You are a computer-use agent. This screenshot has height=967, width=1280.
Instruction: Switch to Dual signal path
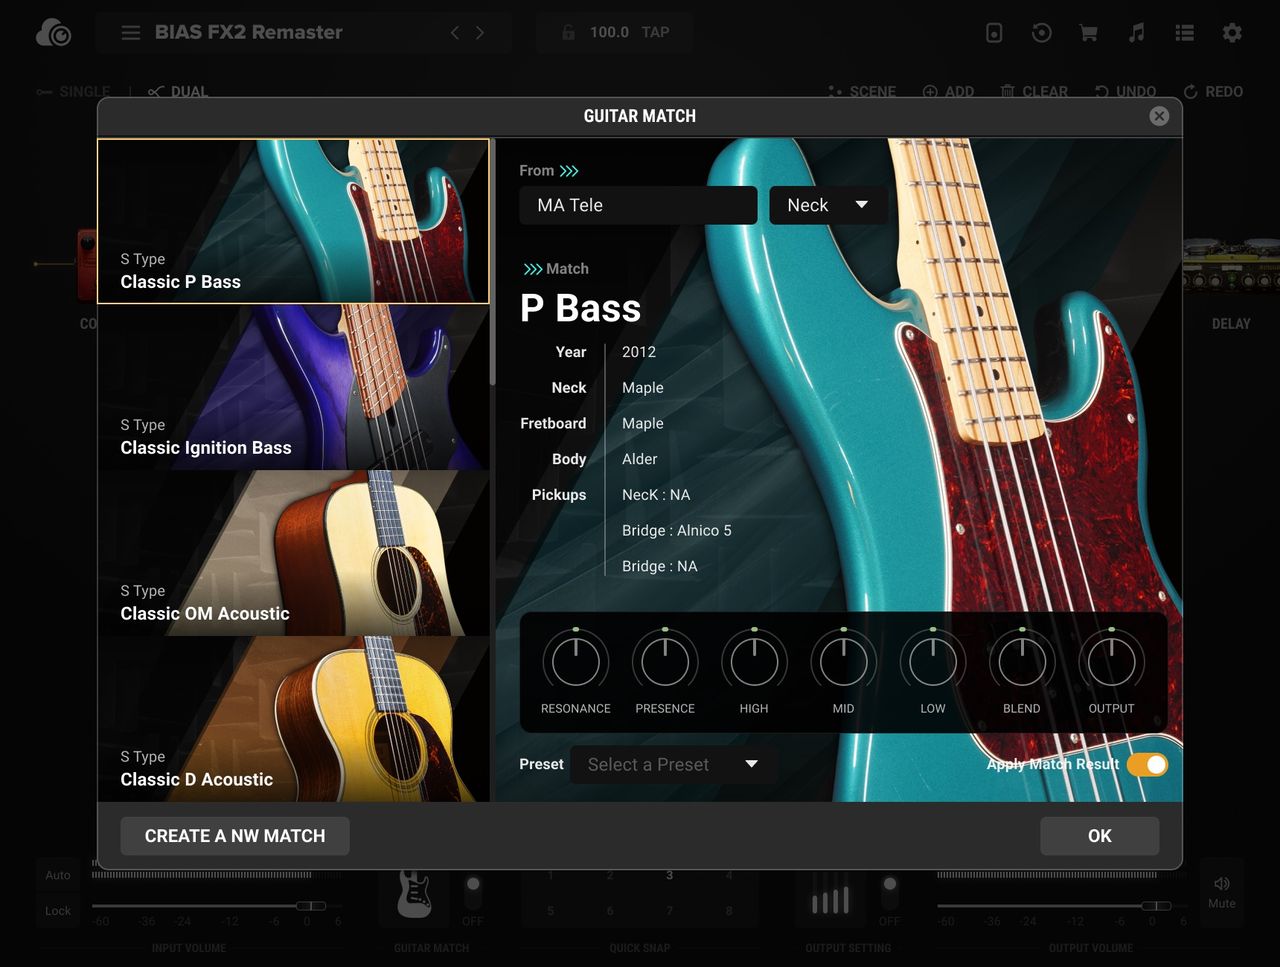pos(178,92)
